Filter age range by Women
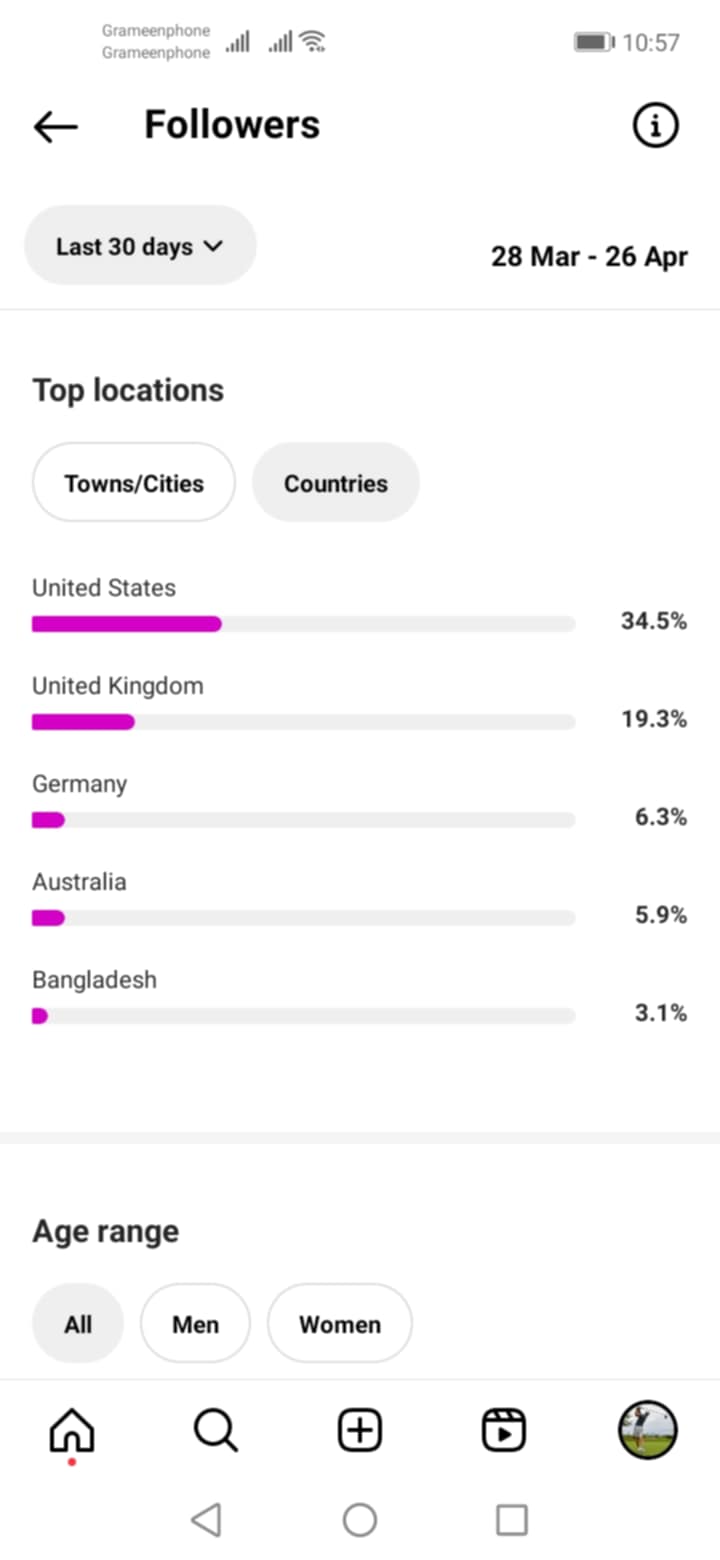This screenshot has height=1560, width=720. (340, 1324)
